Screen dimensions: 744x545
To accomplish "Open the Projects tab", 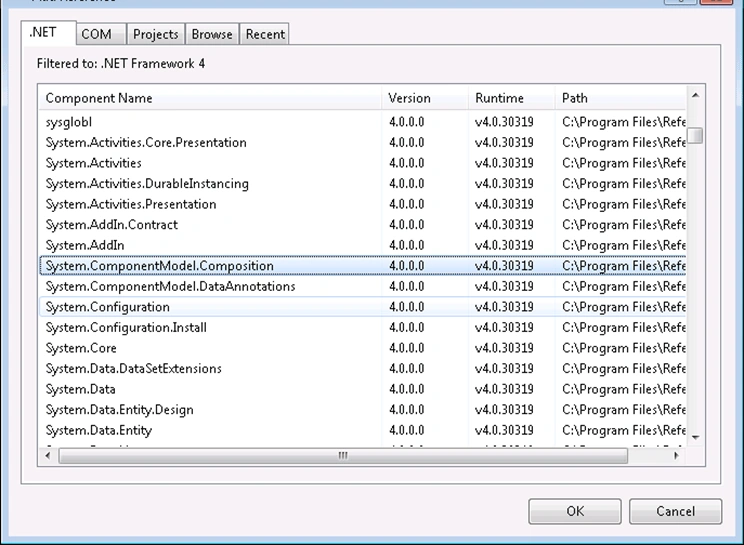I will click(x=156, y=34).
